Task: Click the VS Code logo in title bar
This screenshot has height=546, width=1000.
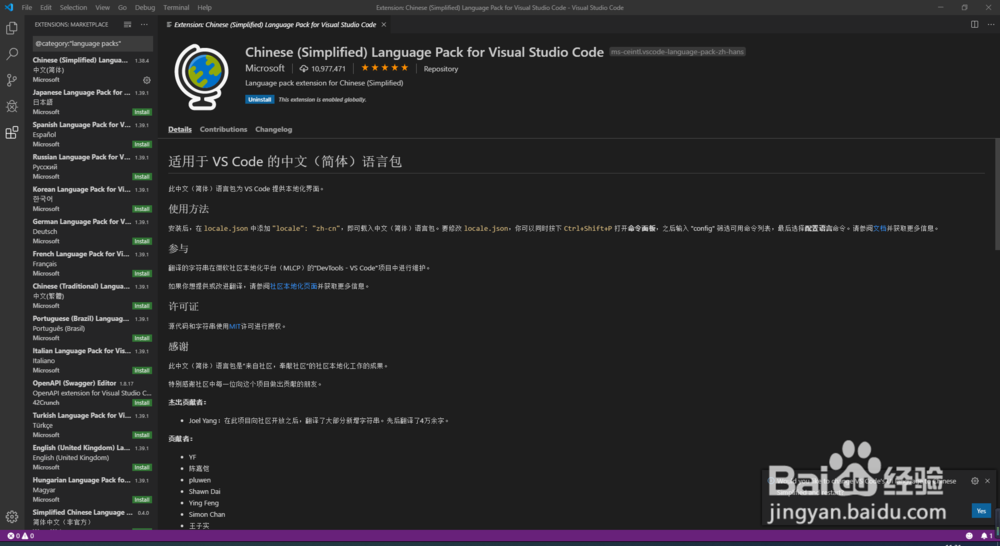Action: click(x=9, y=8)
